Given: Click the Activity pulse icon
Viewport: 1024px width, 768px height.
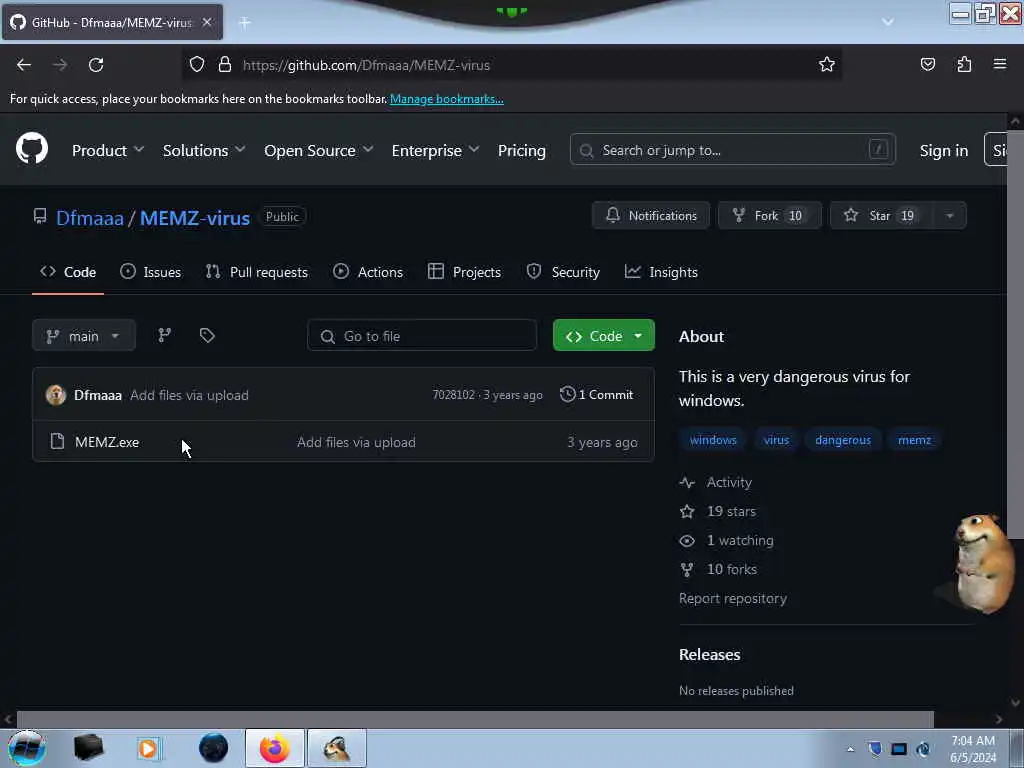Looking at the screenshot, I should click(x=687, y=483).
